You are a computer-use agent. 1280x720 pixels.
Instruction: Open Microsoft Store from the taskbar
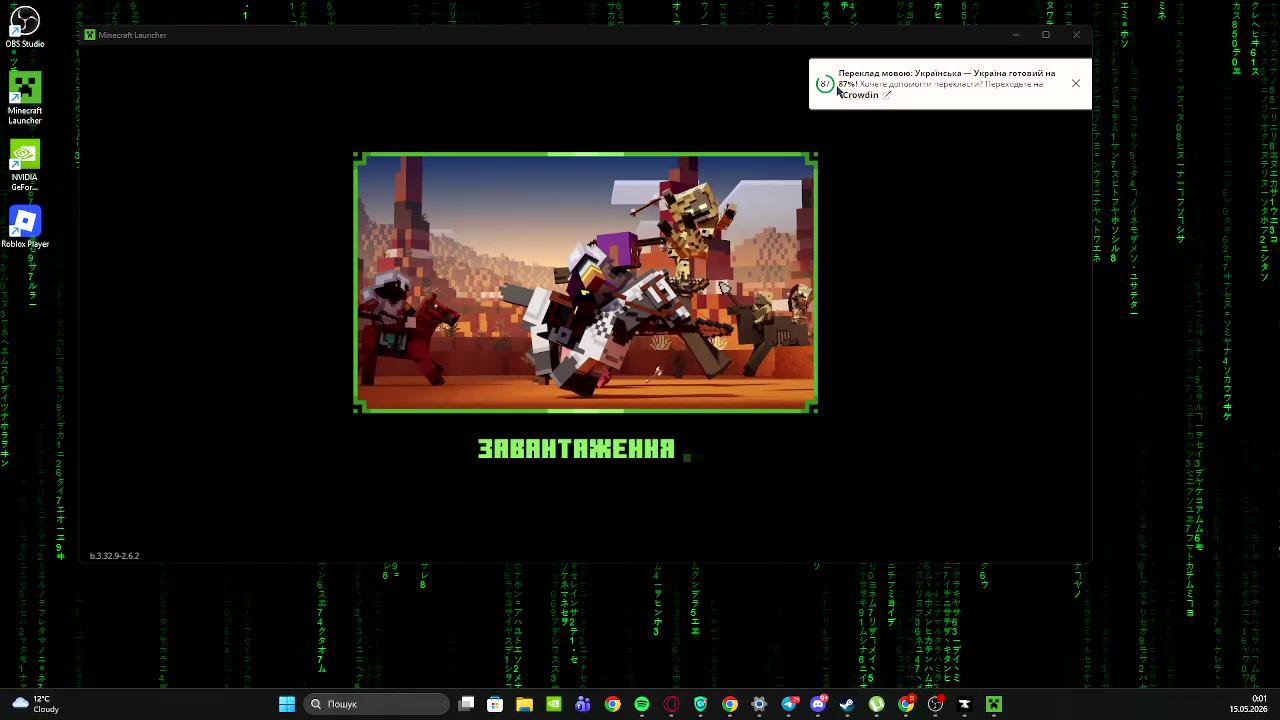(x=495, y=704)
